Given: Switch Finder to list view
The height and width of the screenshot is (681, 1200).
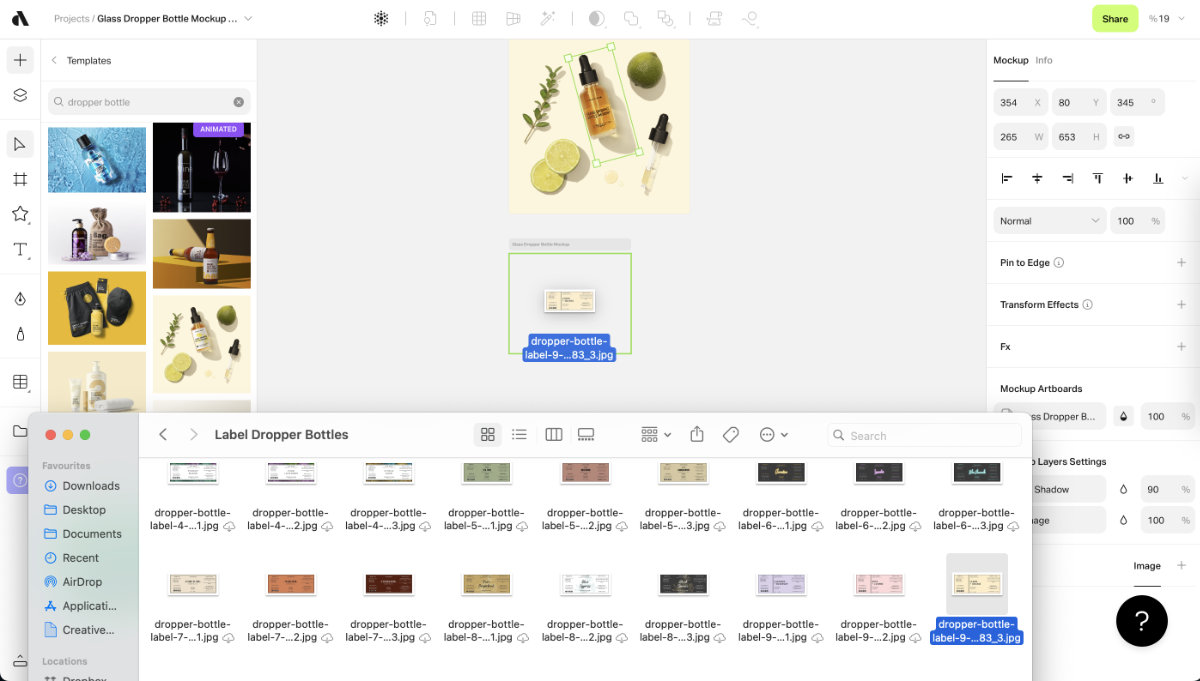Looking at the screenshot, I should (519, 434).
